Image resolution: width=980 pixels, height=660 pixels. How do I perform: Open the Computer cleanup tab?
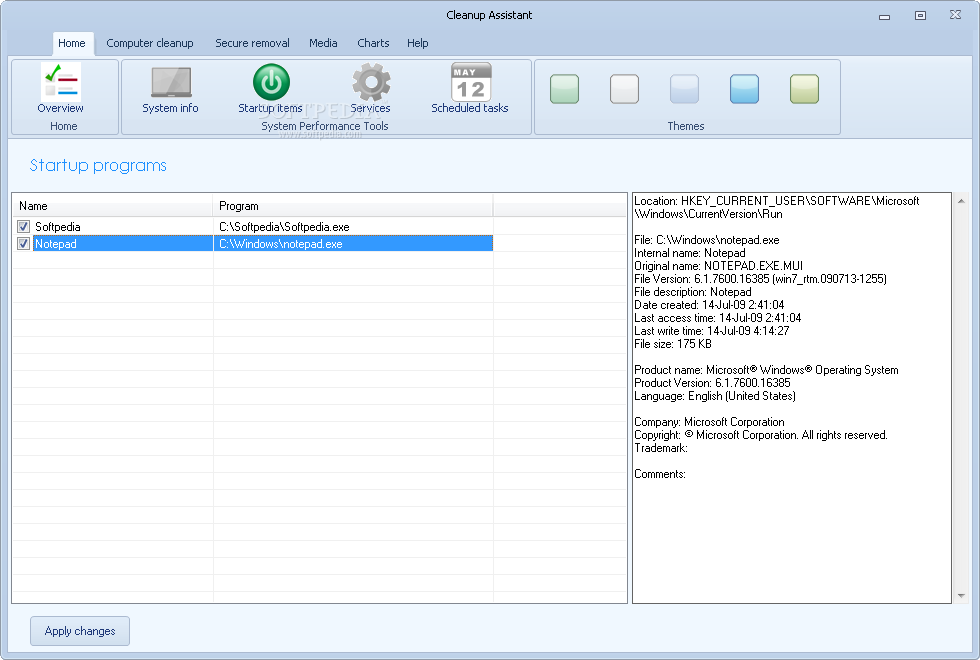click(150, 43)
